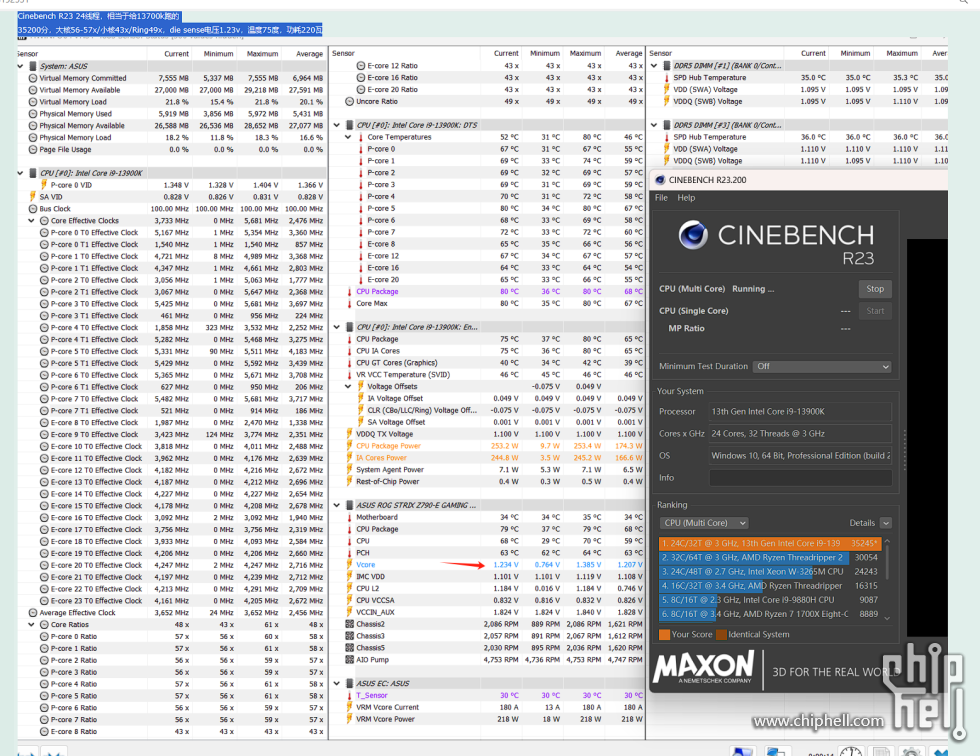Select the Intel Core i9-9880H ranking entry
The height and width of the screenshot is (756, 980).
point(770,600)
